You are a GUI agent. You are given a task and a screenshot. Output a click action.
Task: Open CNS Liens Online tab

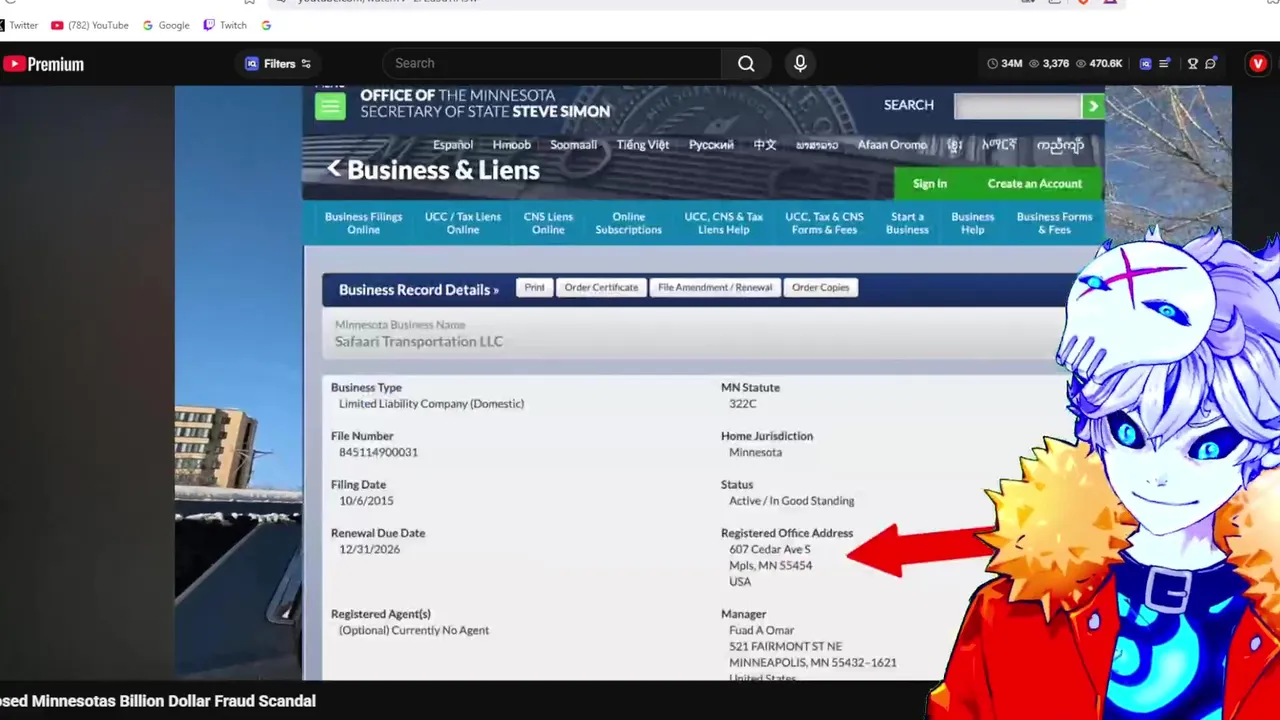pos(548,223)
